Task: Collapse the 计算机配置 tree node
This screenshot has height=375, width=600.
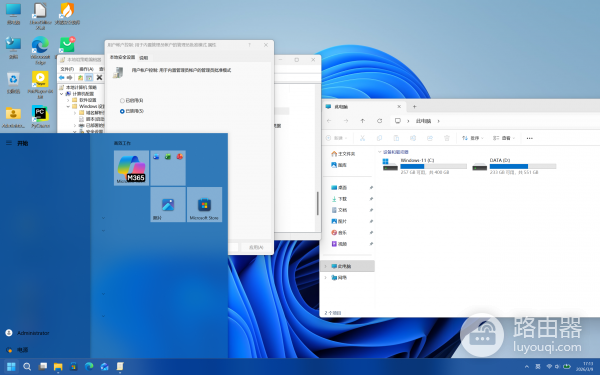Action: tap(62, 94)
